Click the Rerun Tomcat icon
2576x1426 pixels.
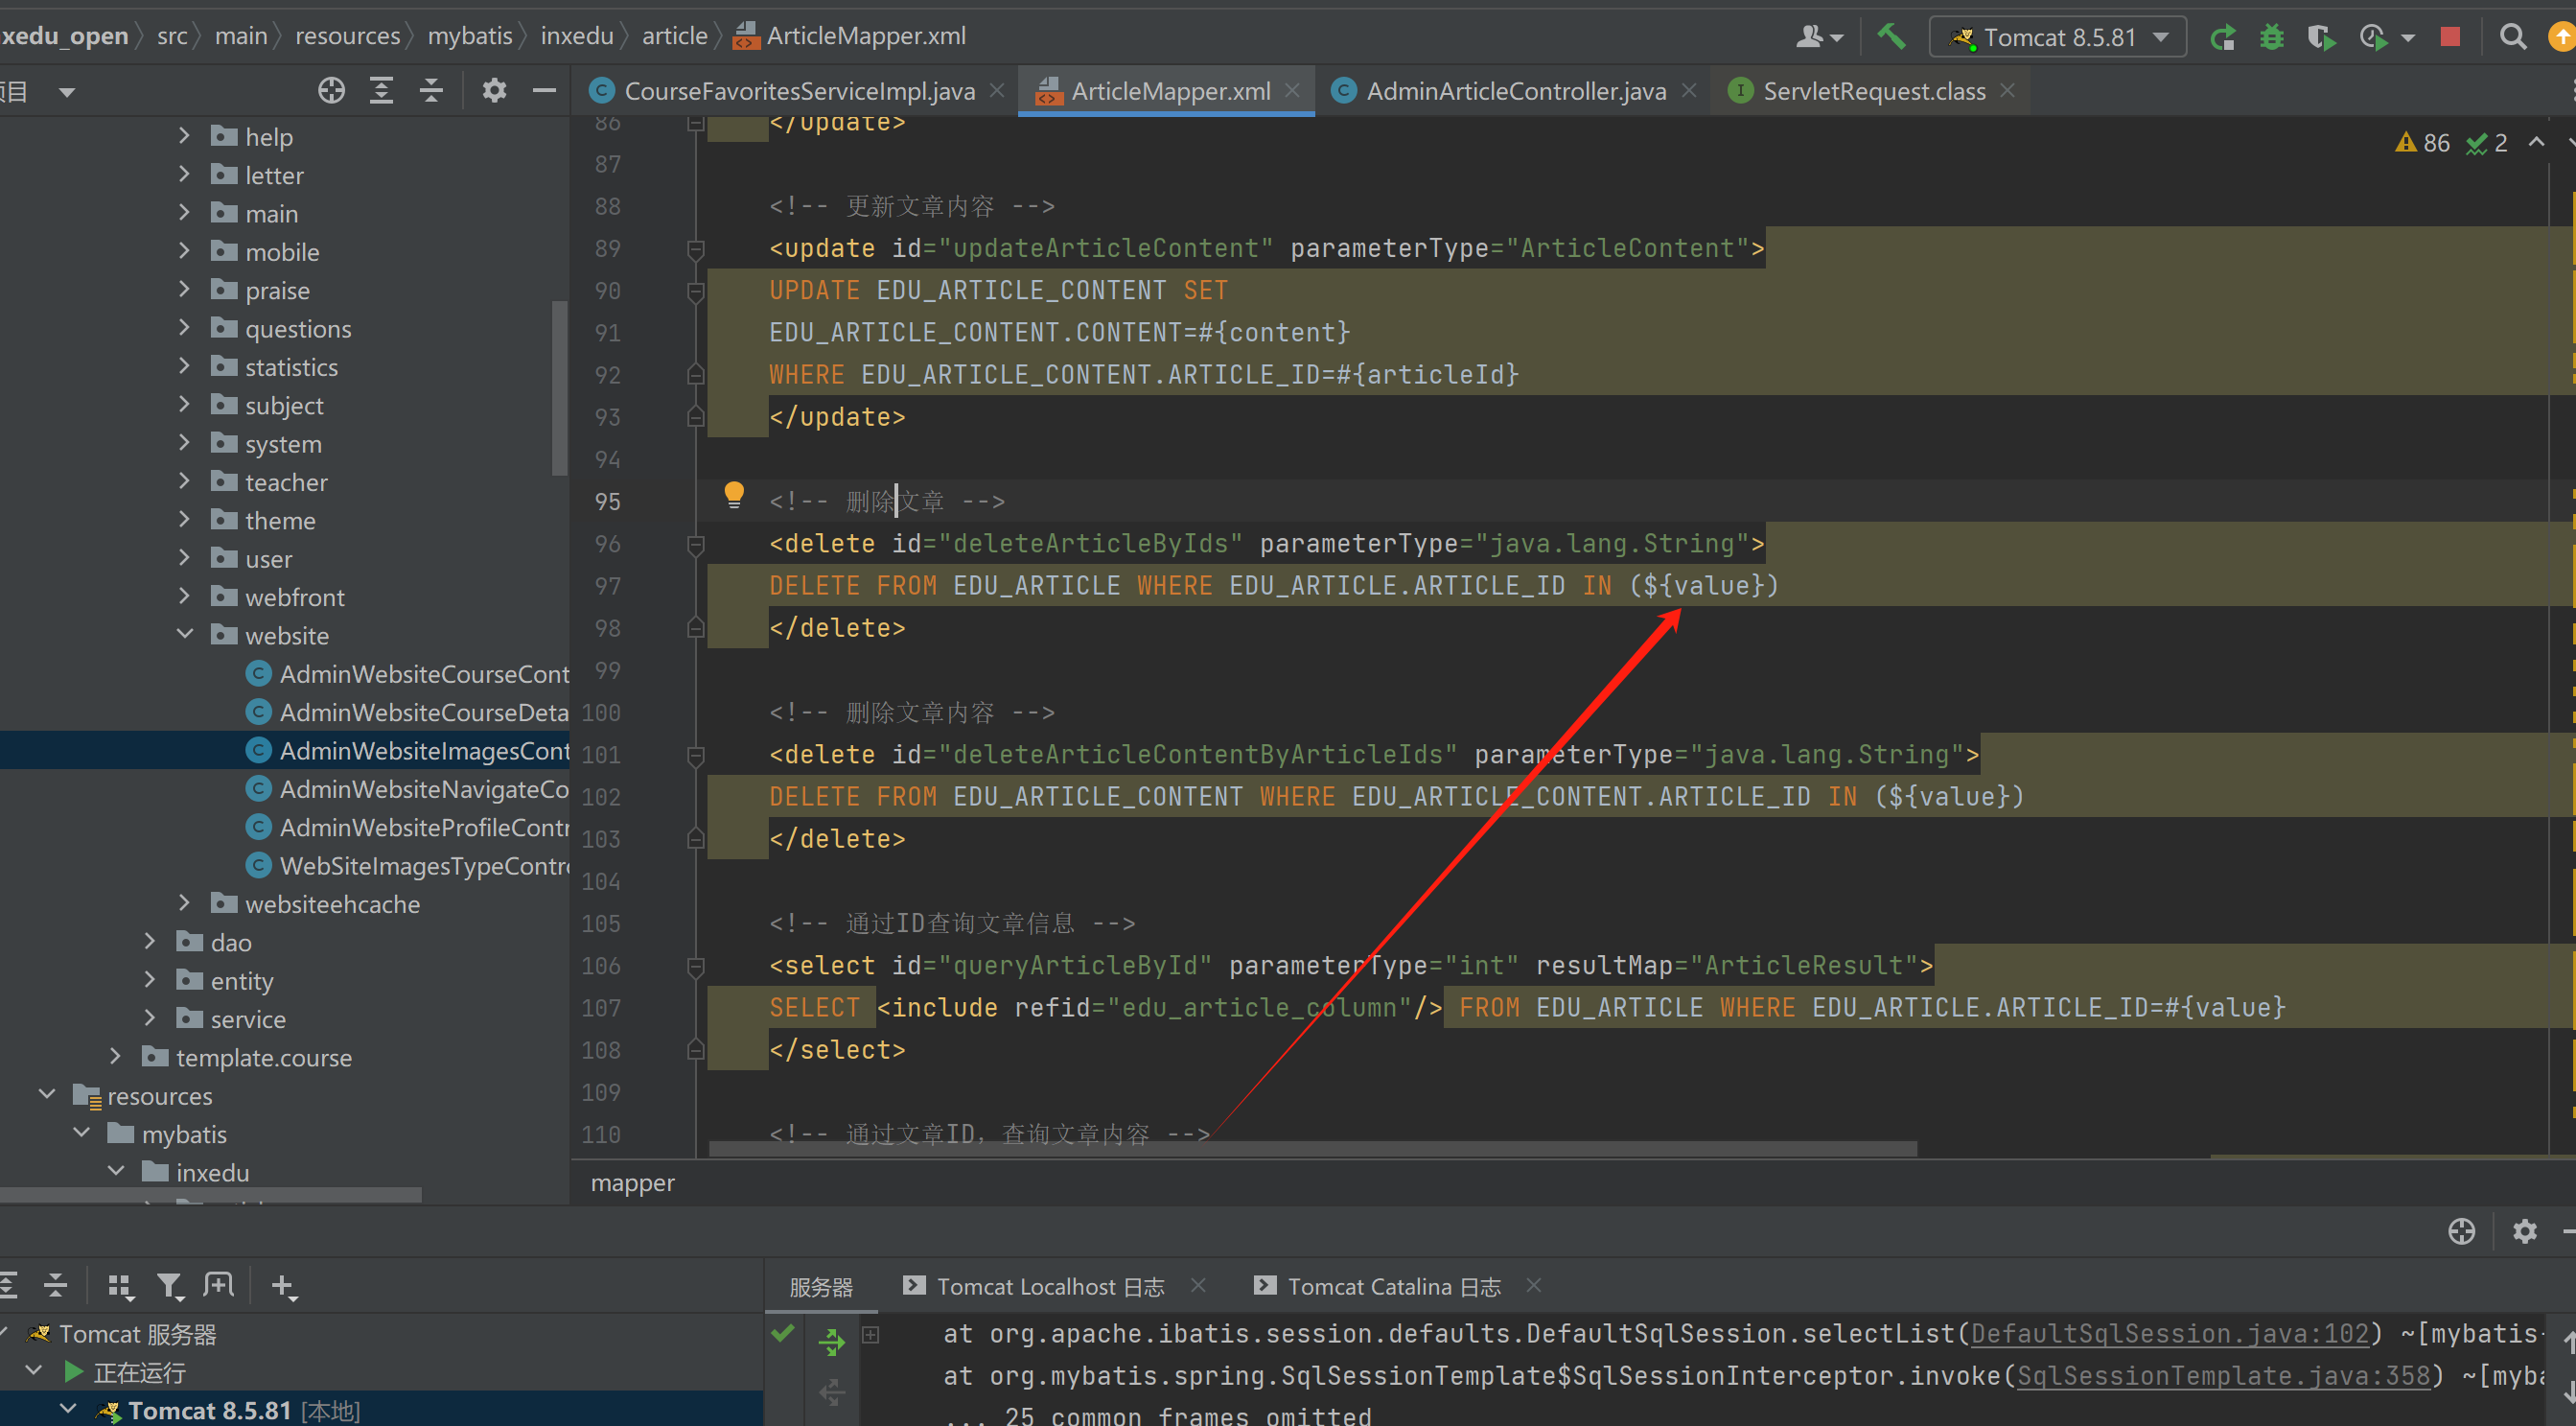[x=2222, y=38]
